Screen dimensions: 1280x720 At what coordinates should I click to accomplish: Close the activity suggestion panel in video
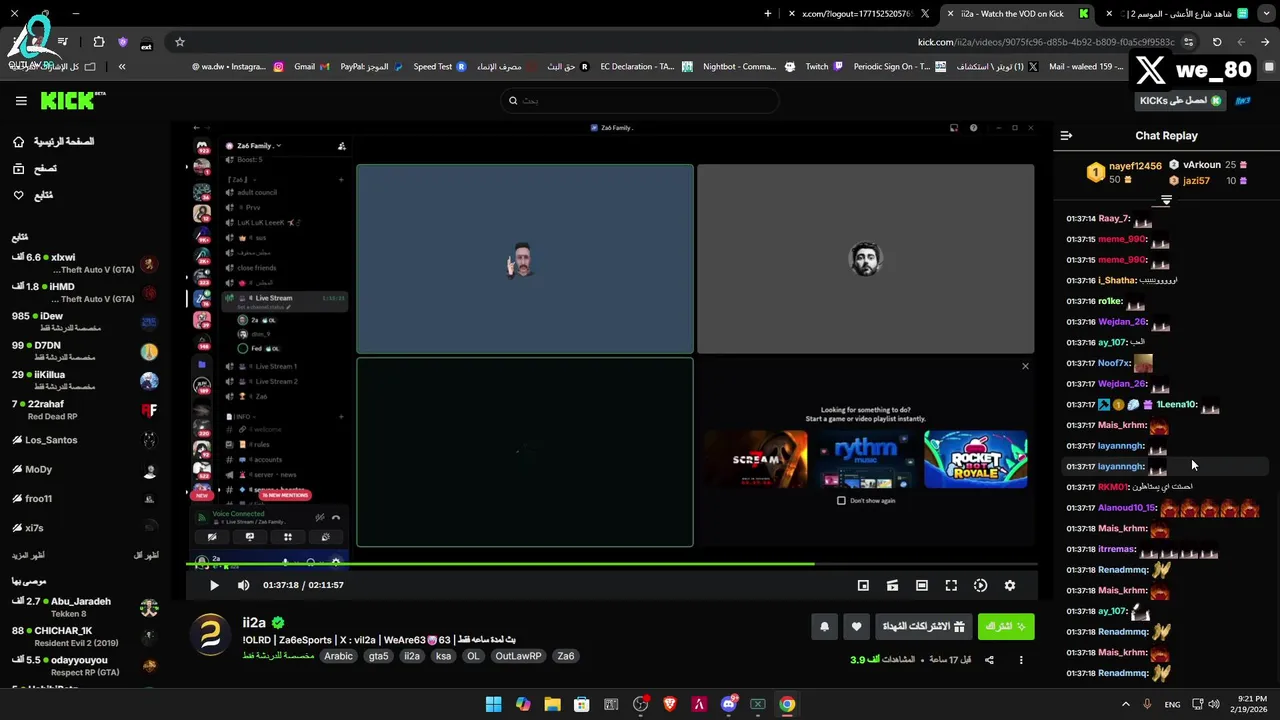[x=1025, y=366]
